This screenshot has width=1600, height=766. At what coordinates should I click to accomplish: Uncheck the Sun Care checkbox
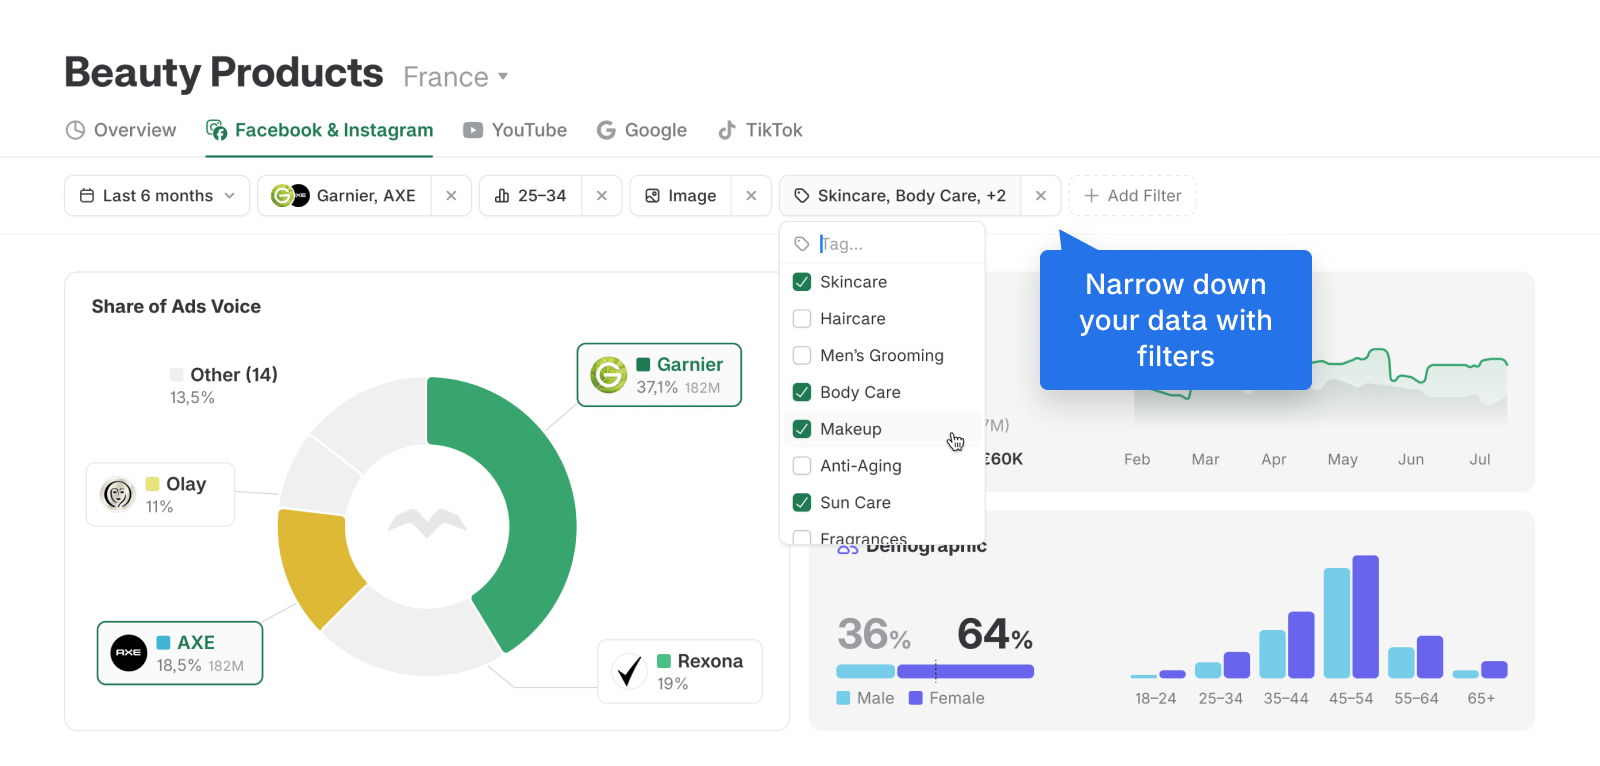point(802,502)
